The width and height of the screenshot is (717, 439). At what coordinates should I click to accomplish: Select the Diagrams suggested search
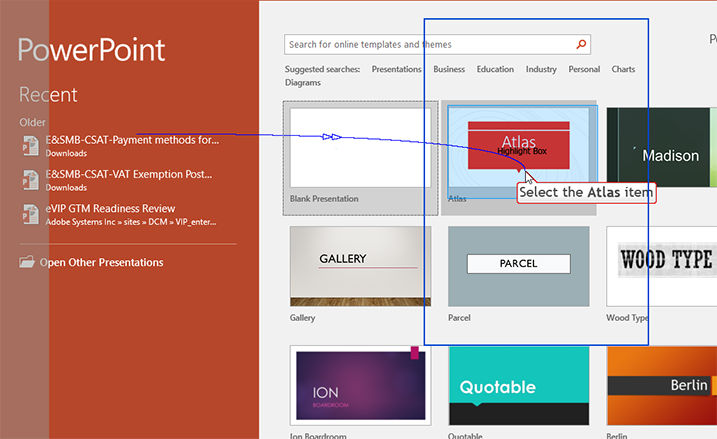click(x=303, y=83)
